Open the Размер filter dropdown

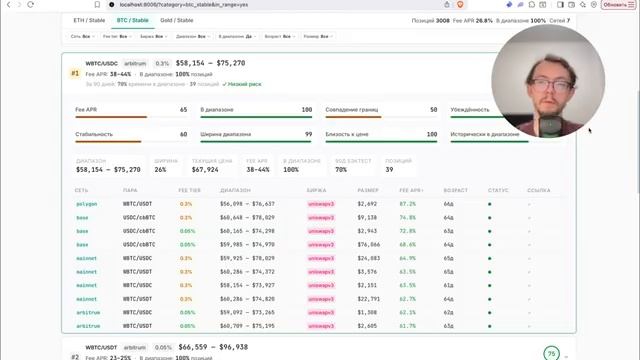click(318, 36)
